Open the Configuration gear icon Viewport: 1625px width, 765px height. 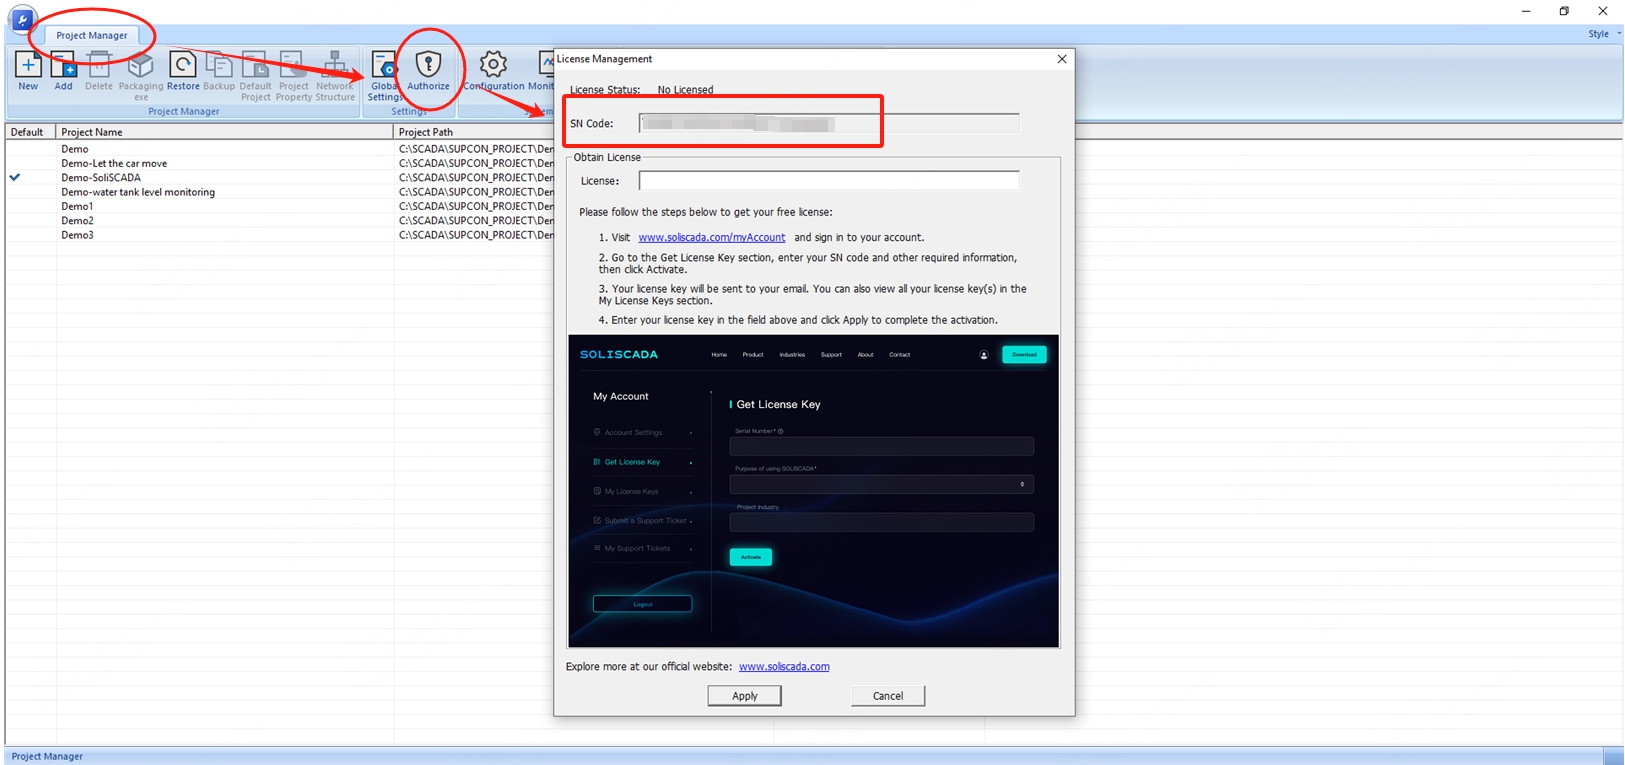click(493, 72)
